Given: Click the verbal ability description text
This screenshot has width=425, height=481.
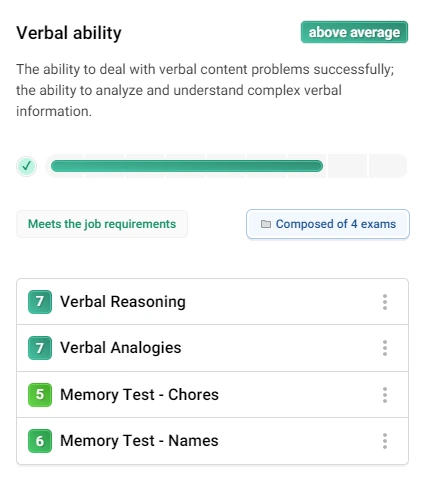Looking at the screenshot, I should point(205,90).
